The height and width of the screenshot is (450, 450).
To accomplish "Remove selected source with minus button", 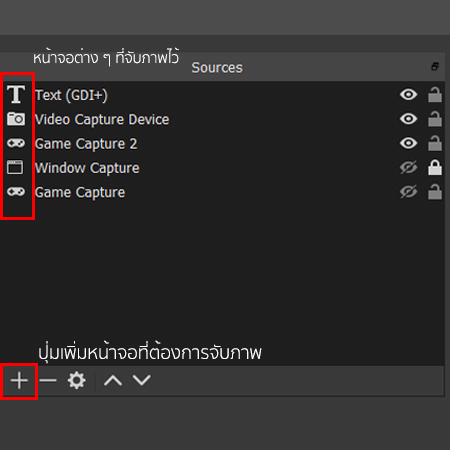I will (x=48, y=380).
